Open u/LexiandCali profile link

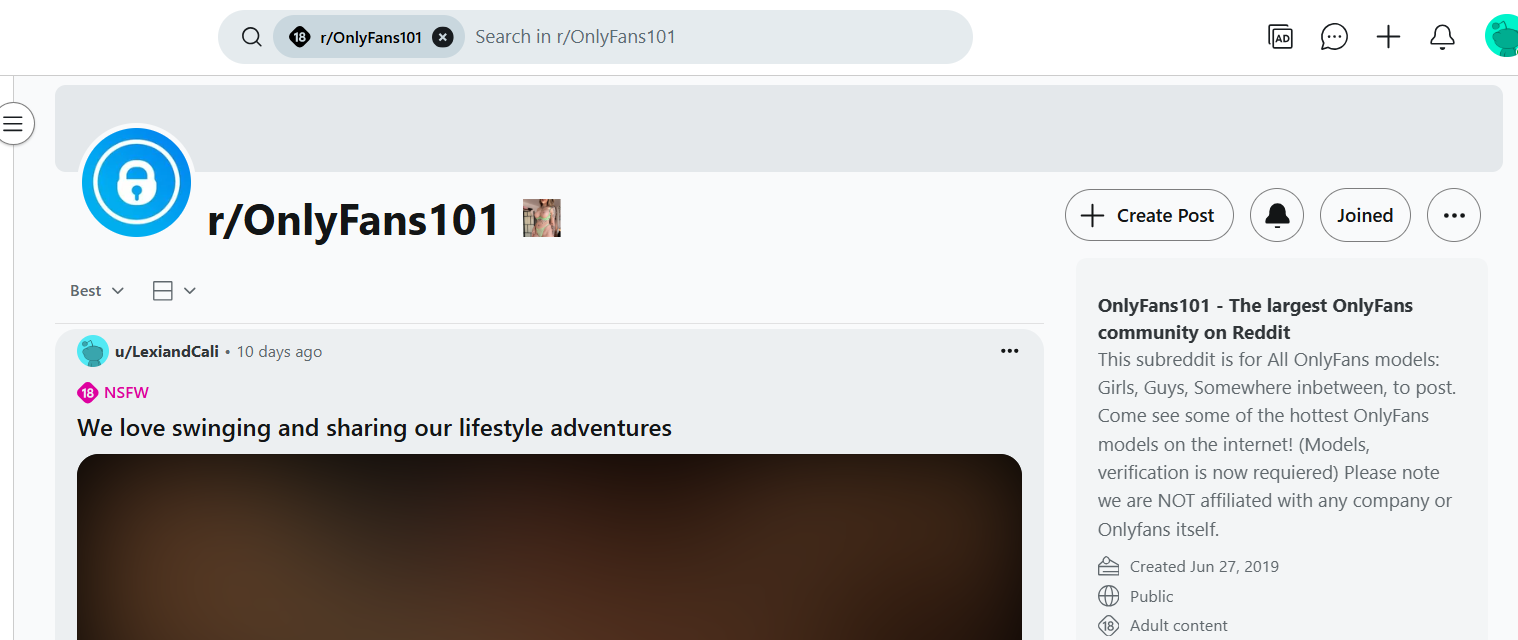(167, 352)
